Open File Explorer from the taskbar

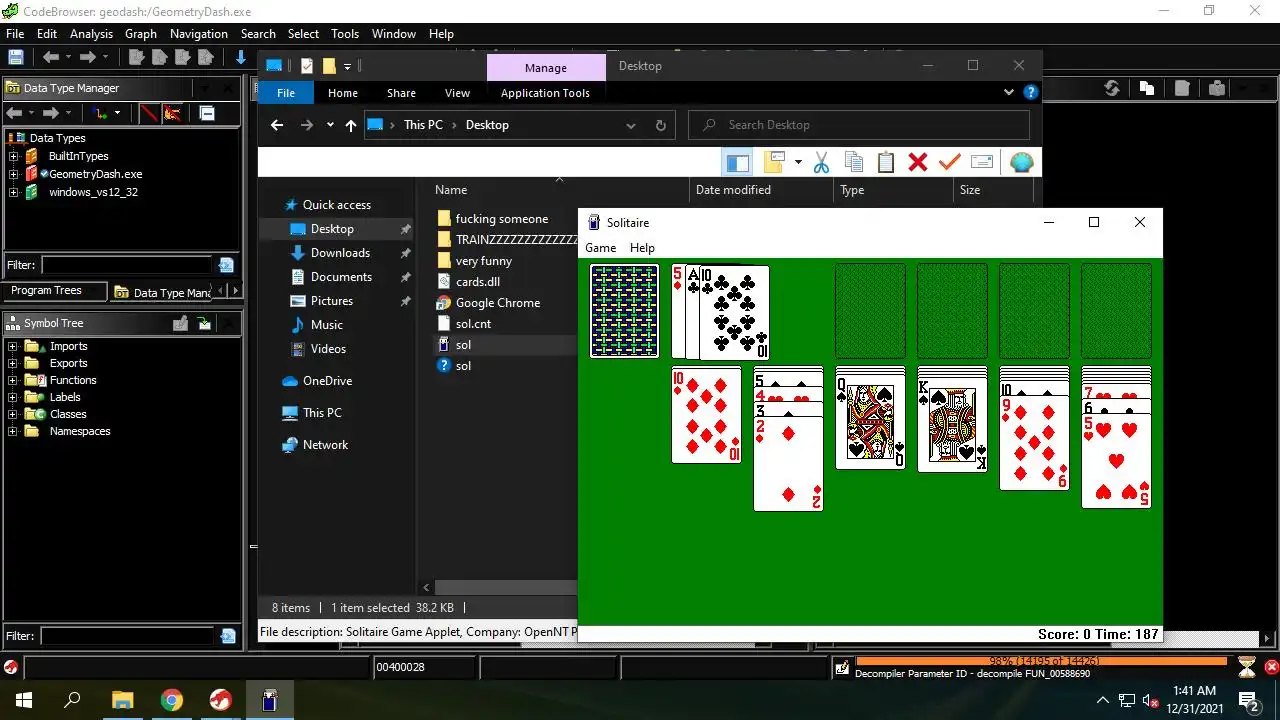point(122,700)
